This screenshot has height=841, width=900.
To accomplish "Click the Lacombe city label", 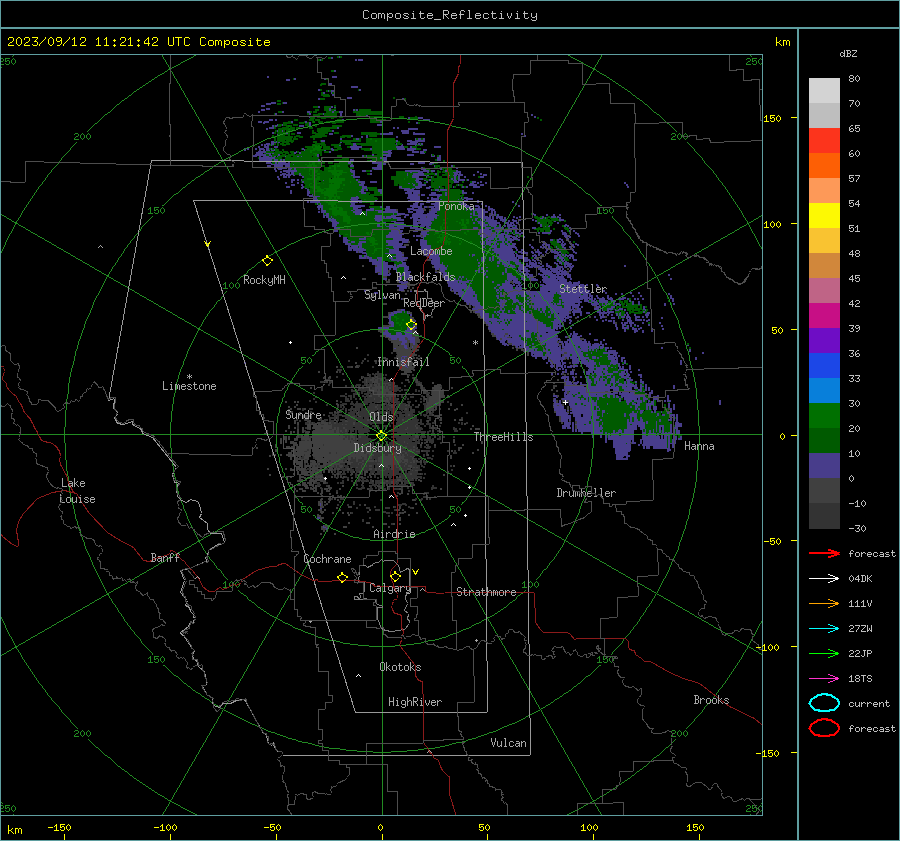I will coord(431,251).
